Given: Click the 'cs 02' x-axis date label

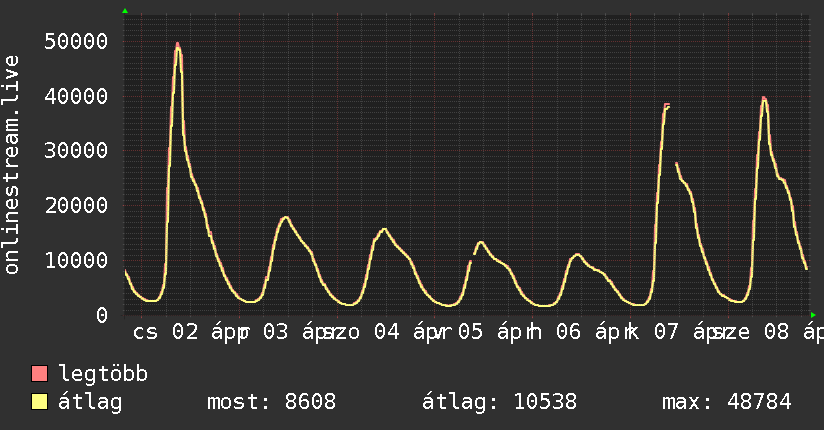Looking at the screenshot, I should (x=166, y=332).
